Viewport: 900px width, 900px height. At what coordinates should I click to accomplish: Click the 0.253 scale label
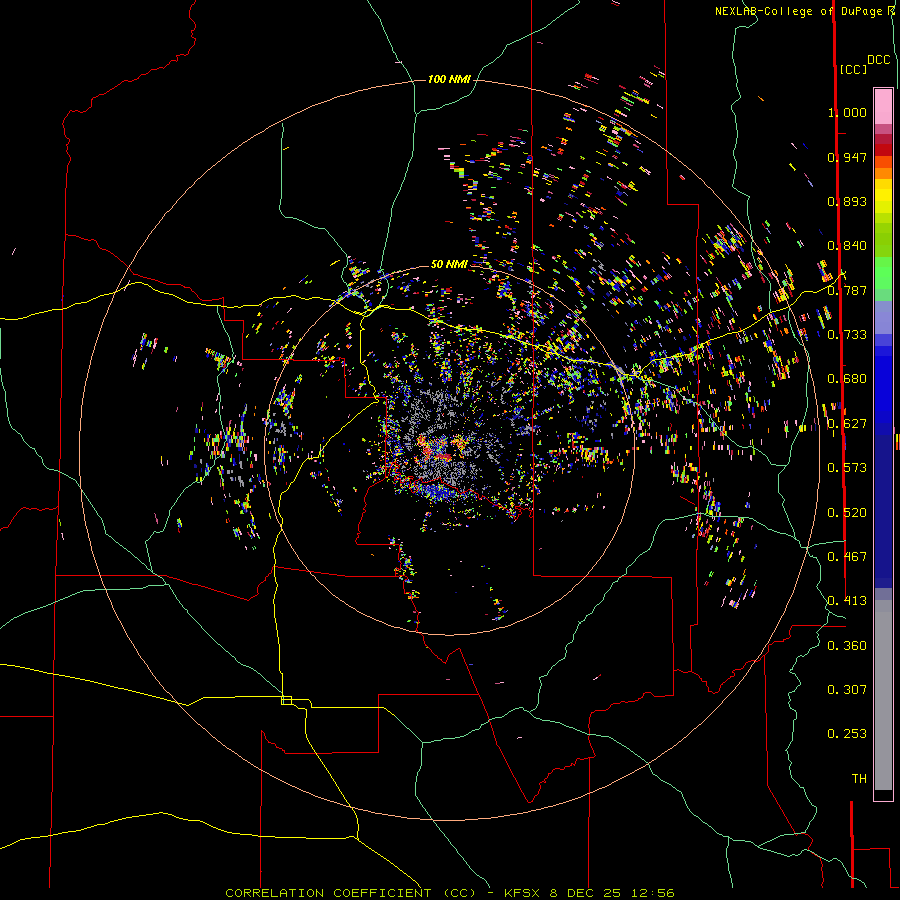[847, 734]
